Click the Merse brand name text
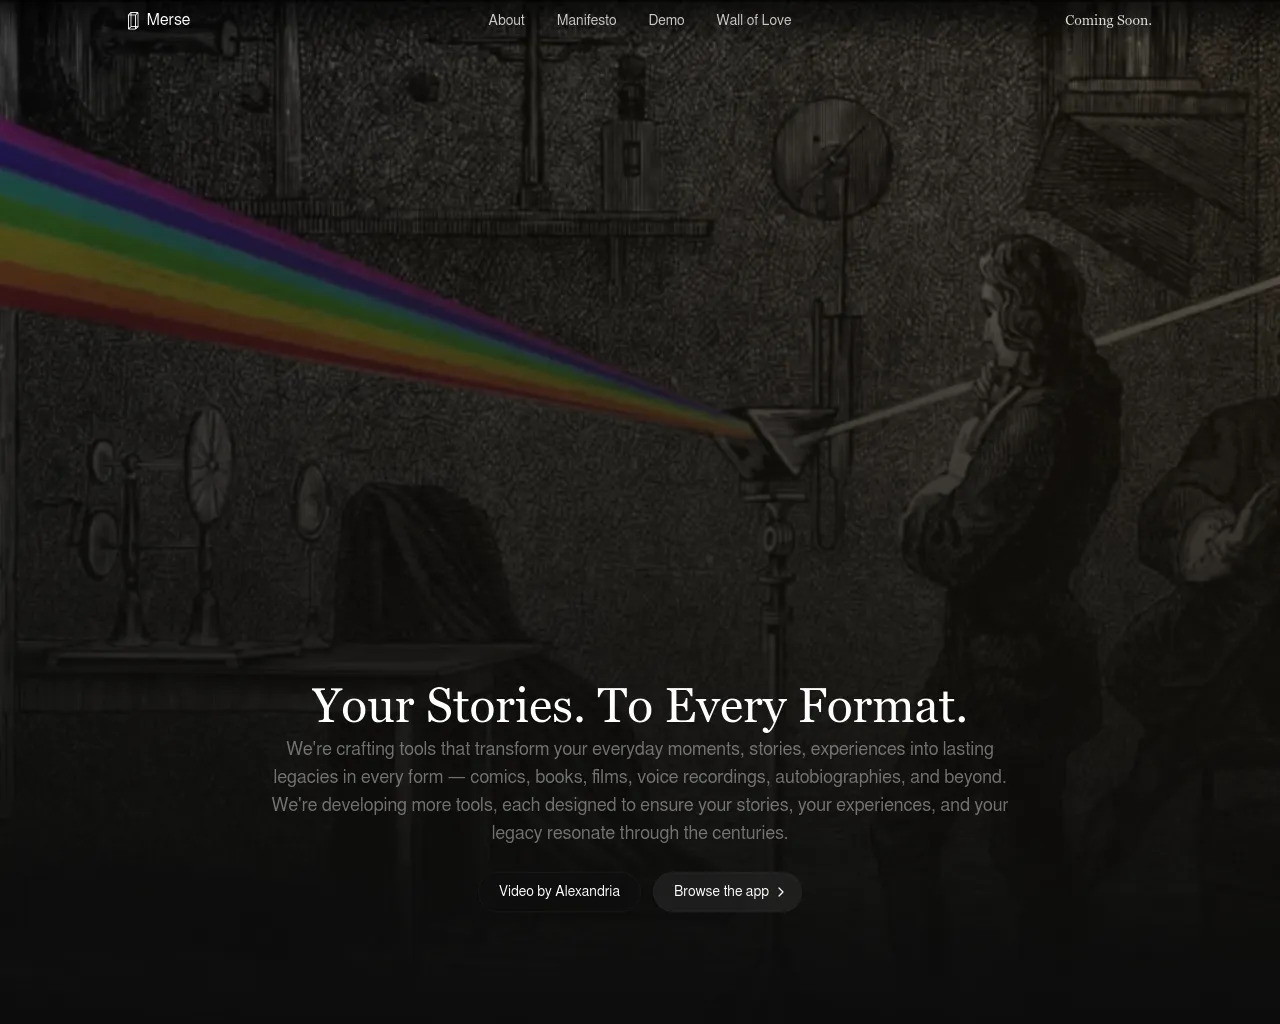 [168, 19]
